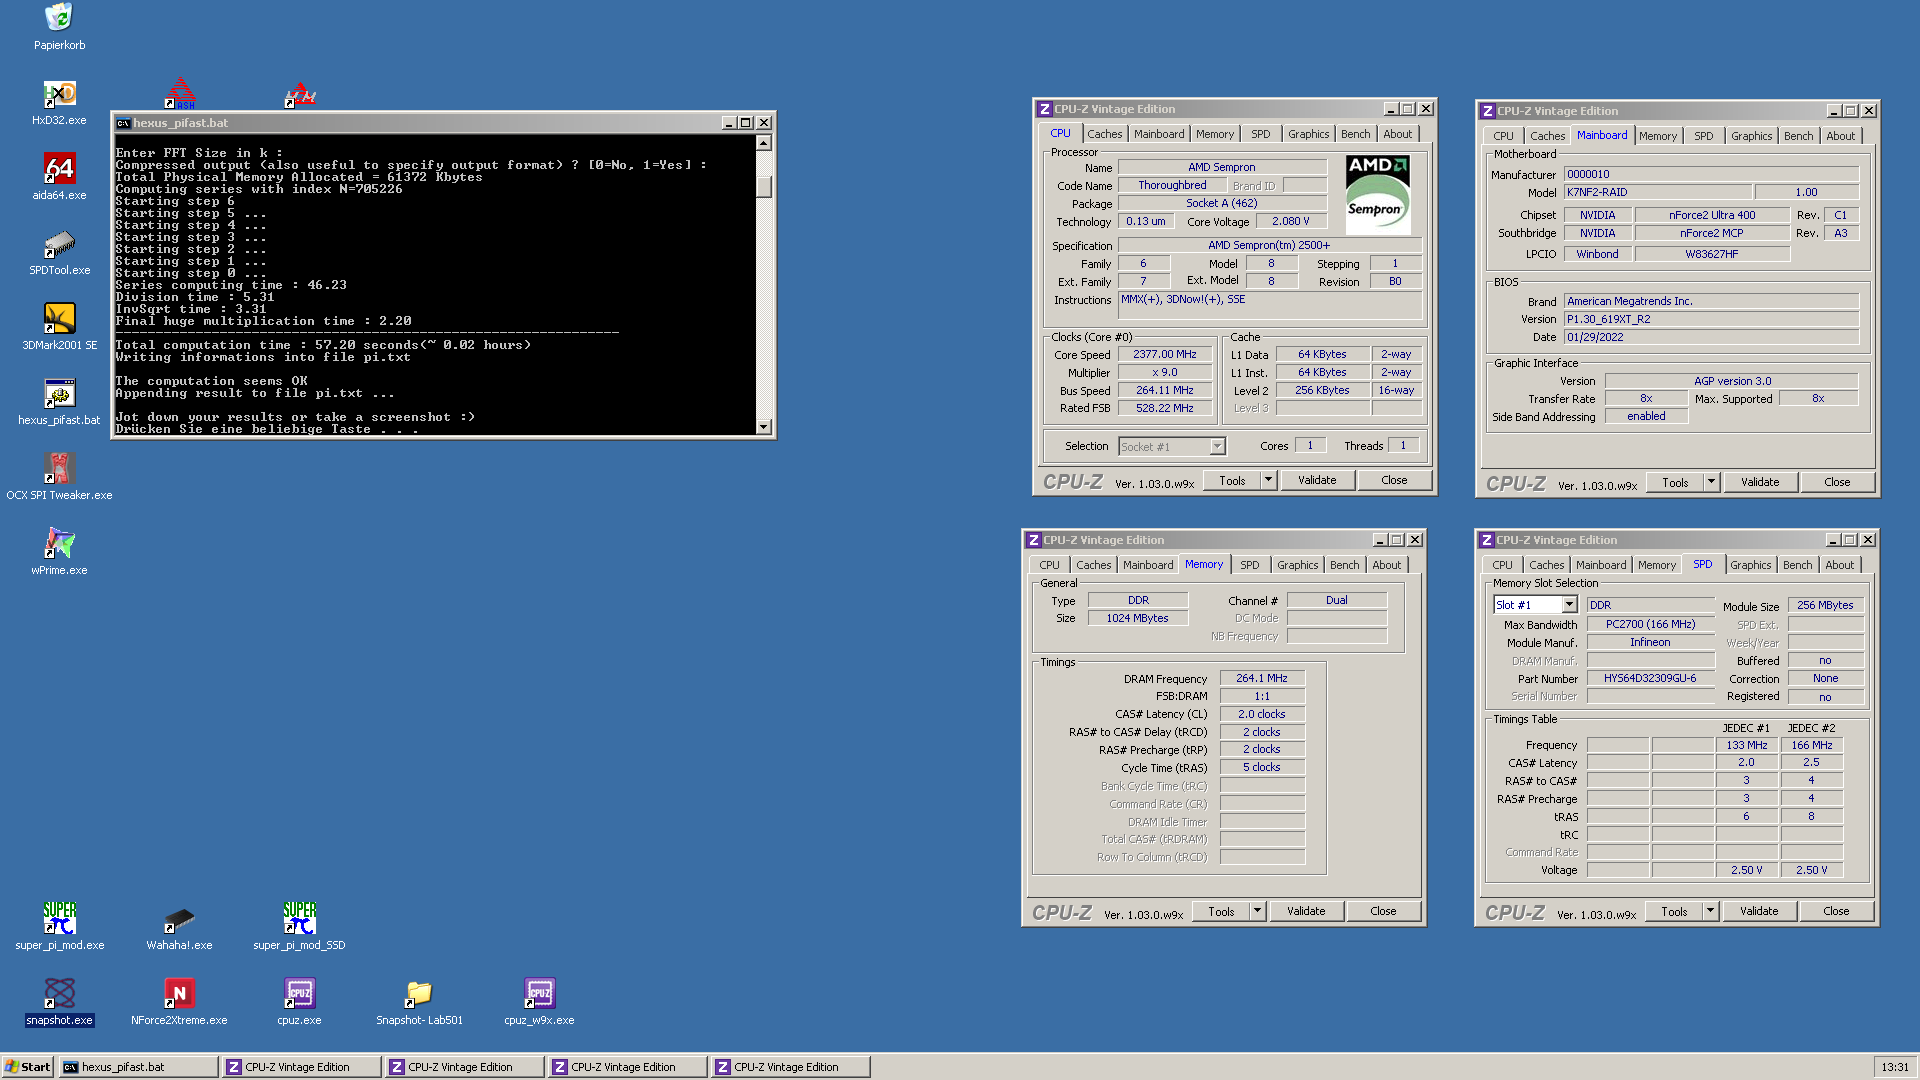Screen dimensions: 1920x1080
Task: Open Snapshot- Lab501 folder
Action: pos(419,993)
